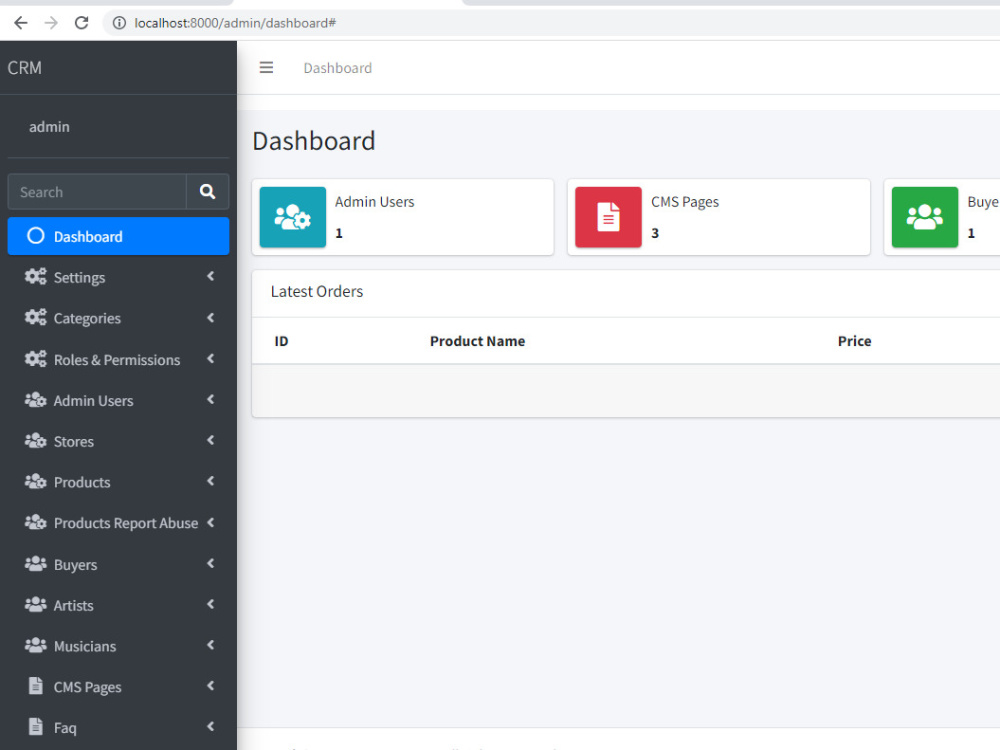Expand the Products menu chevron
The width and height of the screenshot is (1000, 750).
[210, 481]
